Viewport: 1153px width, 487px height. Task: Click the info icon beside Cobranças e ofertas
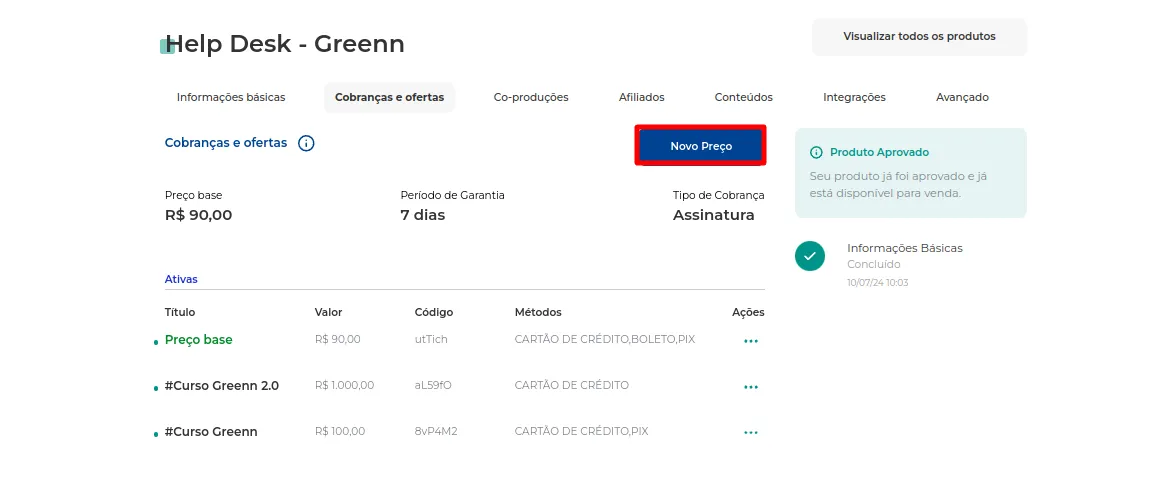point(306,143)
